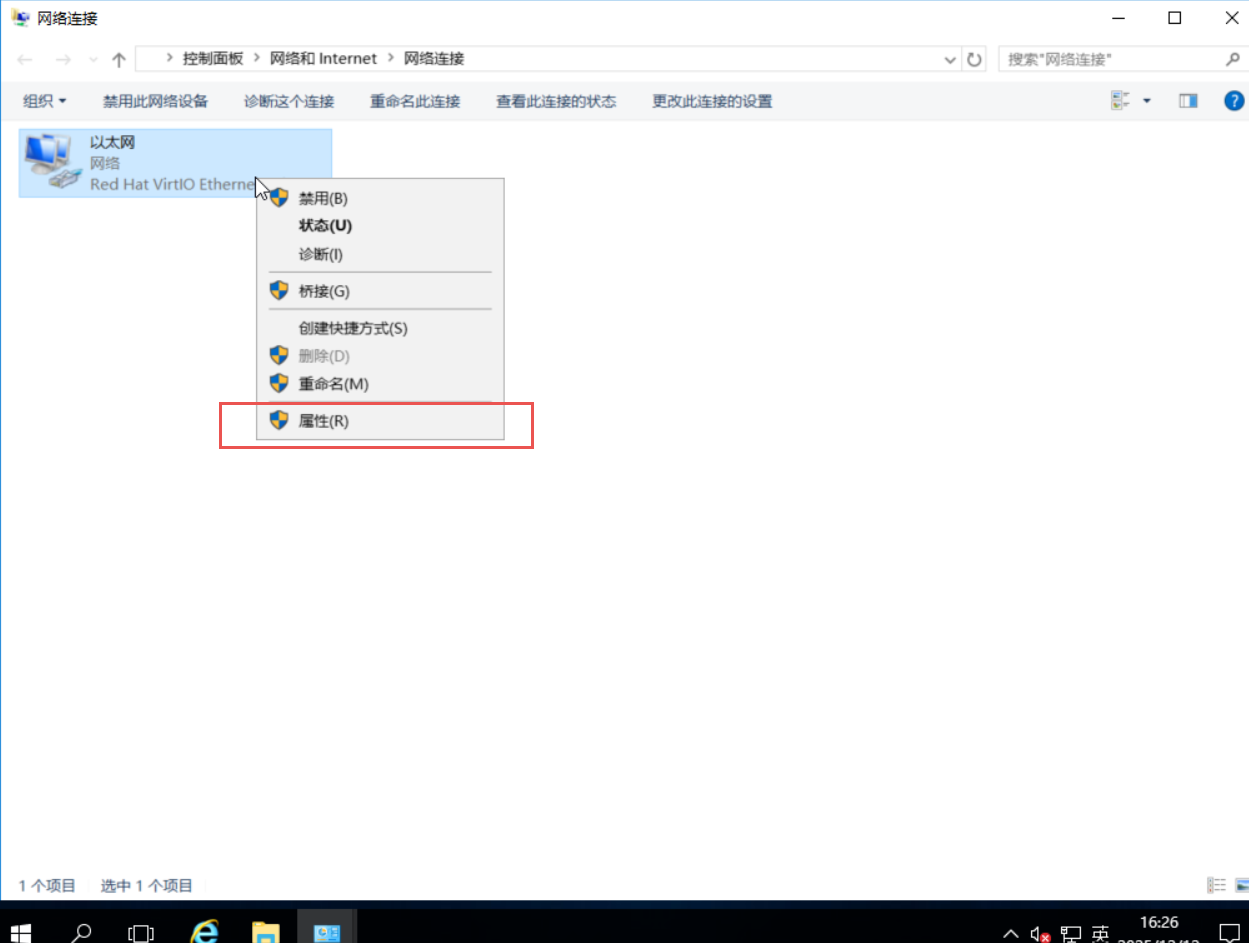Open the Windows Start button
Screen dimensions: 1249x943
click(21, 933)
